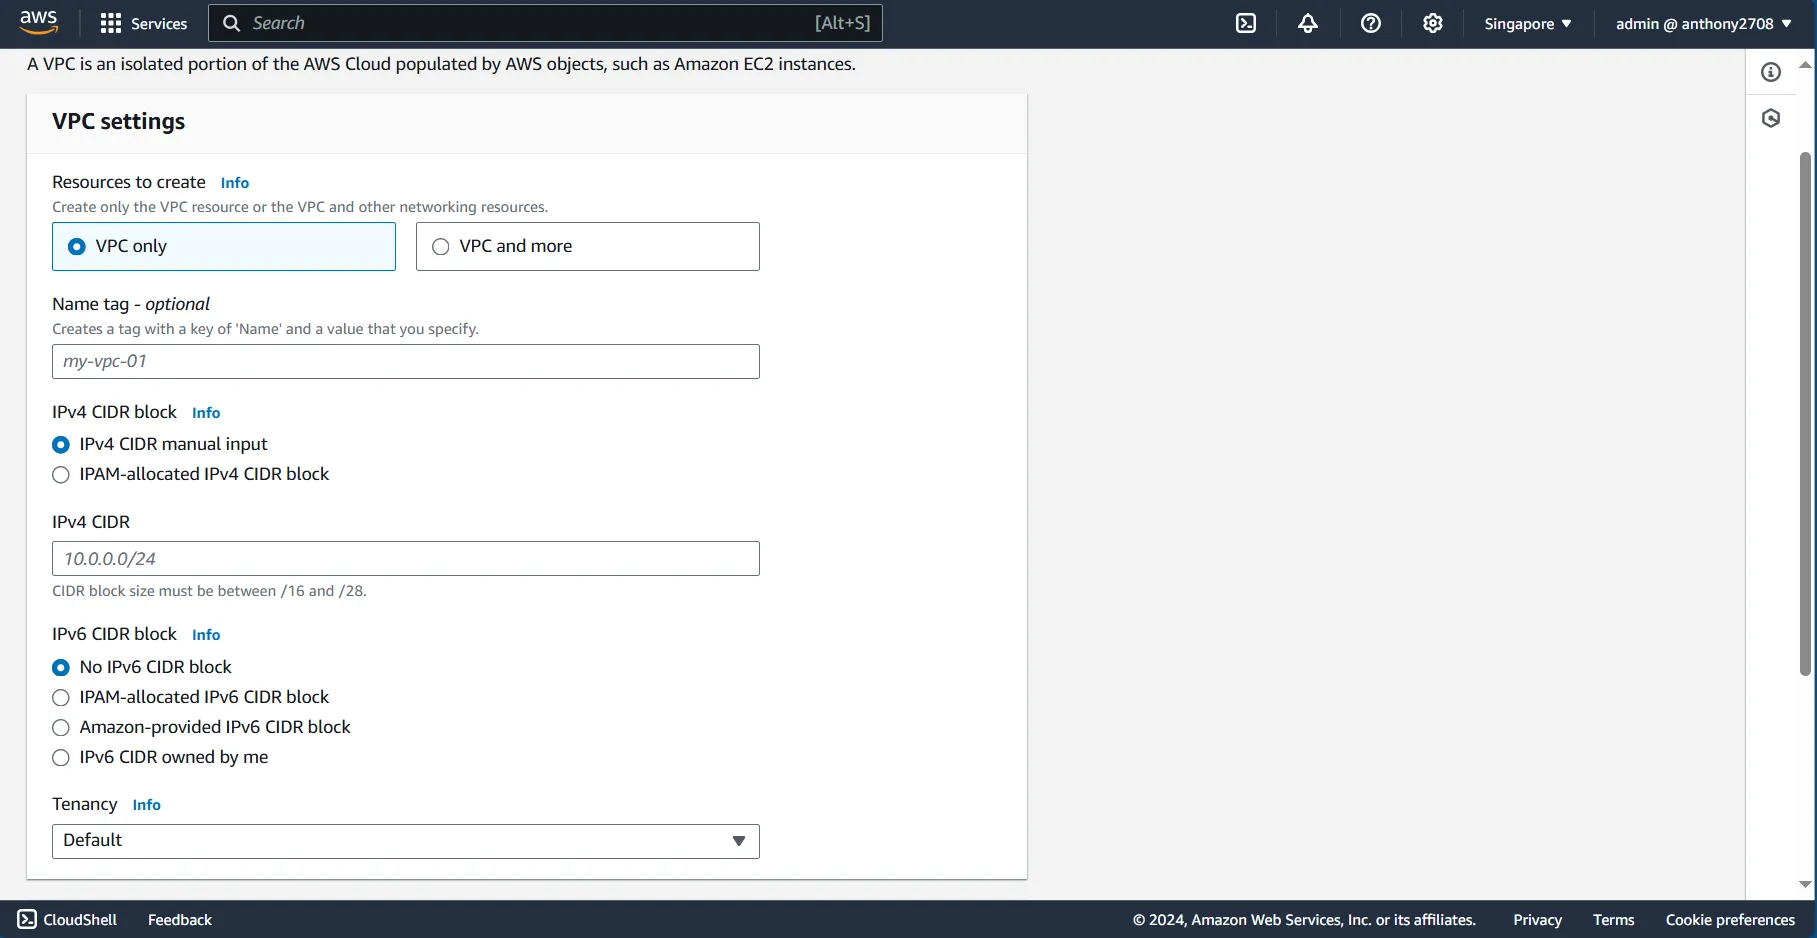Select the VPC only option
1817x938 pixels.
[x=224, y=246]
